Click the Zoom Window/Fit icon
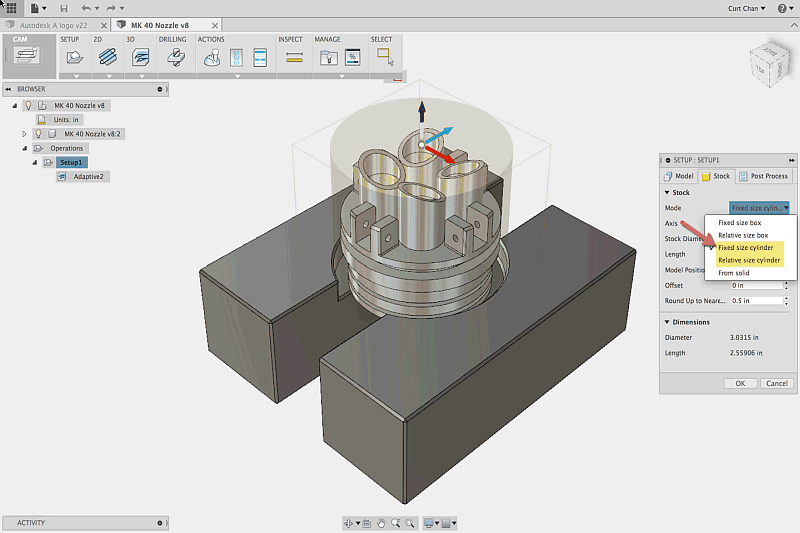This screenshot has height=533, width=800. pyautogui.click(x=410, y=523)
